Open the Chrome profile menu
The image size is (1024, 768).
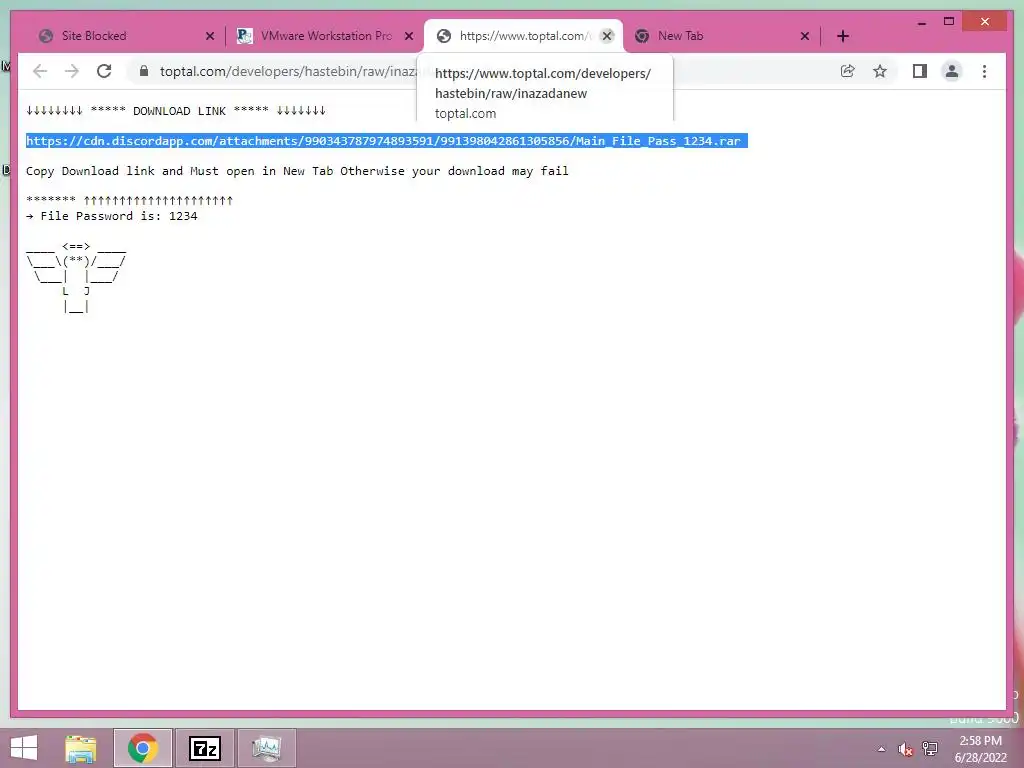952,71
